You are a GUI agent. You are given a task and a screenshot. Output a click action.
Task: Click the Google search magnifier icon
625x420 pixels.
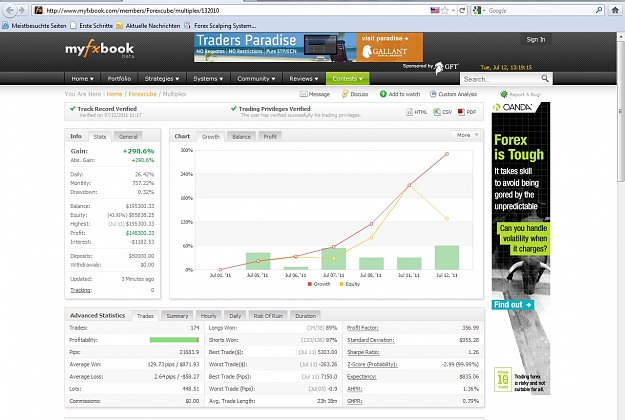click(599, 10)
